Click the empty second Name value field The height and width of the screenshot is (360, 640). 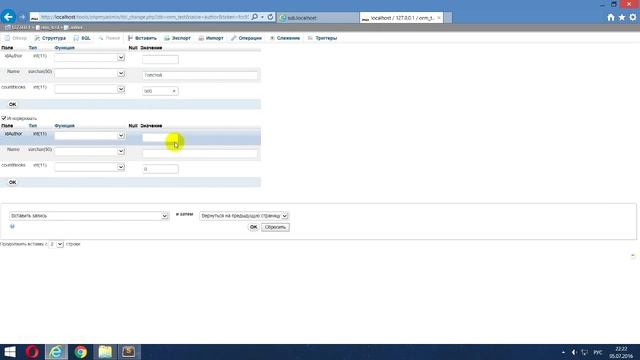pos(200,154)
